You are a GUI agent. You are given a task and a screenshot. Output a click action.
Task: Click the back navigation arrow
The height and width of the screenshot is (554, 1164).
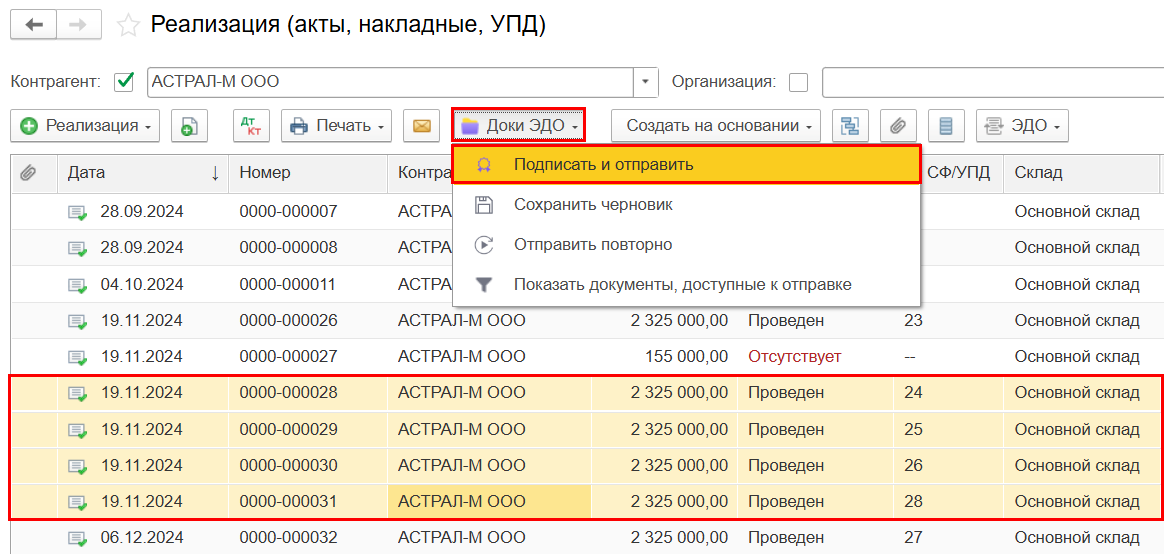pos(34,25)
